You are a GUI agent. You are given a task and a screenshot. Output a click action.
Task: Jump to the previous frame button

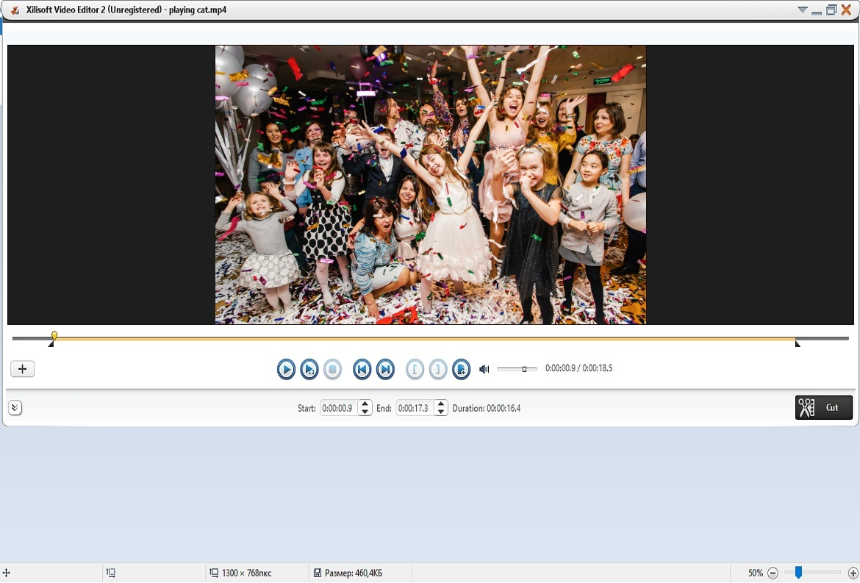[362, 369]
